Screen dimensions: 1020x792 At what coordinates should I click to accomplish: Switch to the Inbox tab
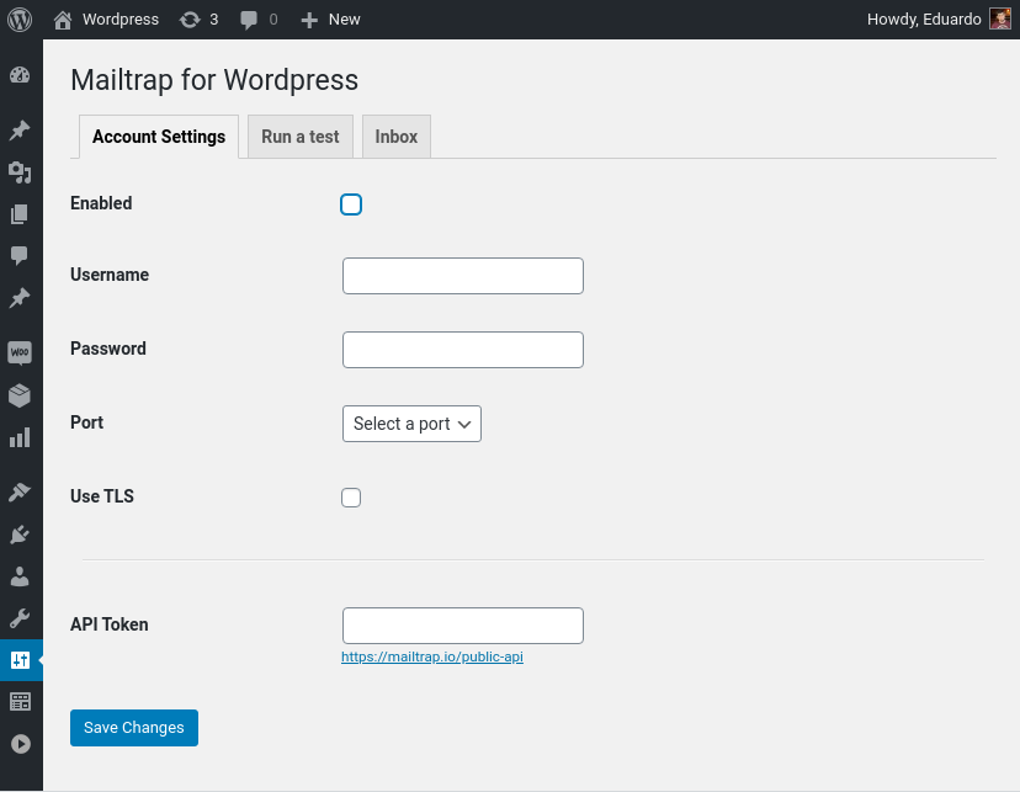pos(396,137)
